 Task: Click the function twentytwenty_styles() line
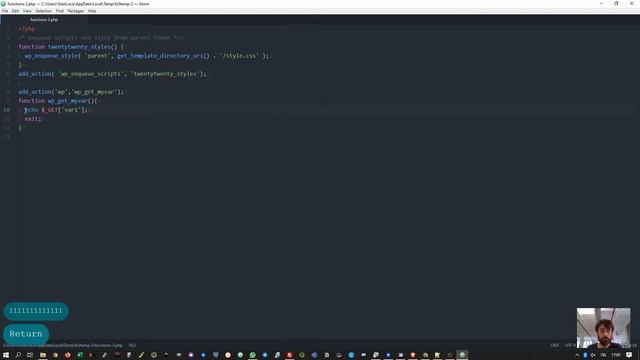pos(71,47)
